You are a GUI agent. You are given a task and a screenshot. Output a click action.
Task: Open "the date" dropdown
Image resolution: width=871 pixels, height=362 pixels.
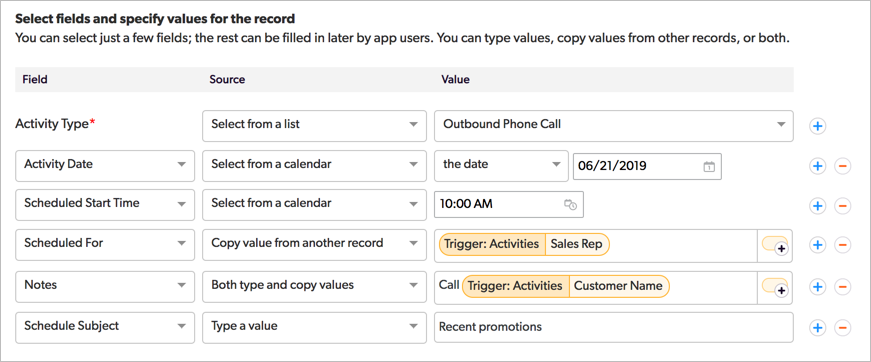point(501,165)
